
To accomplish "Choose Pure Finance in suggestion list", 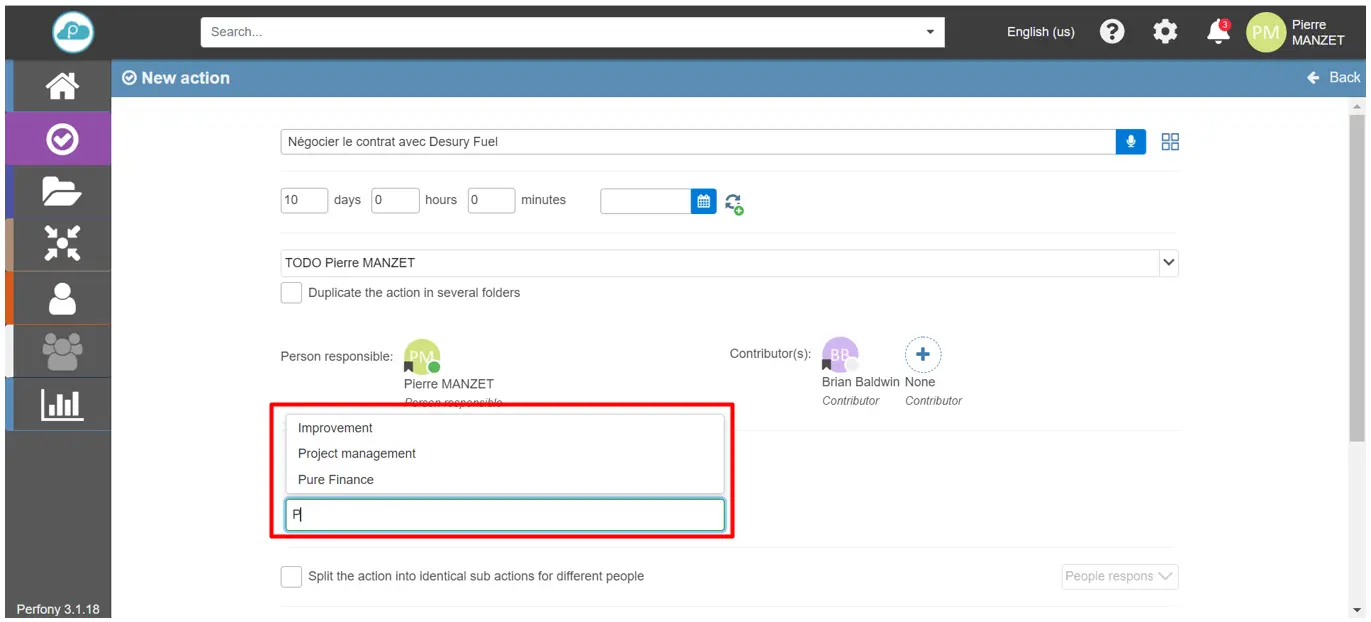I will pos(336,480).
